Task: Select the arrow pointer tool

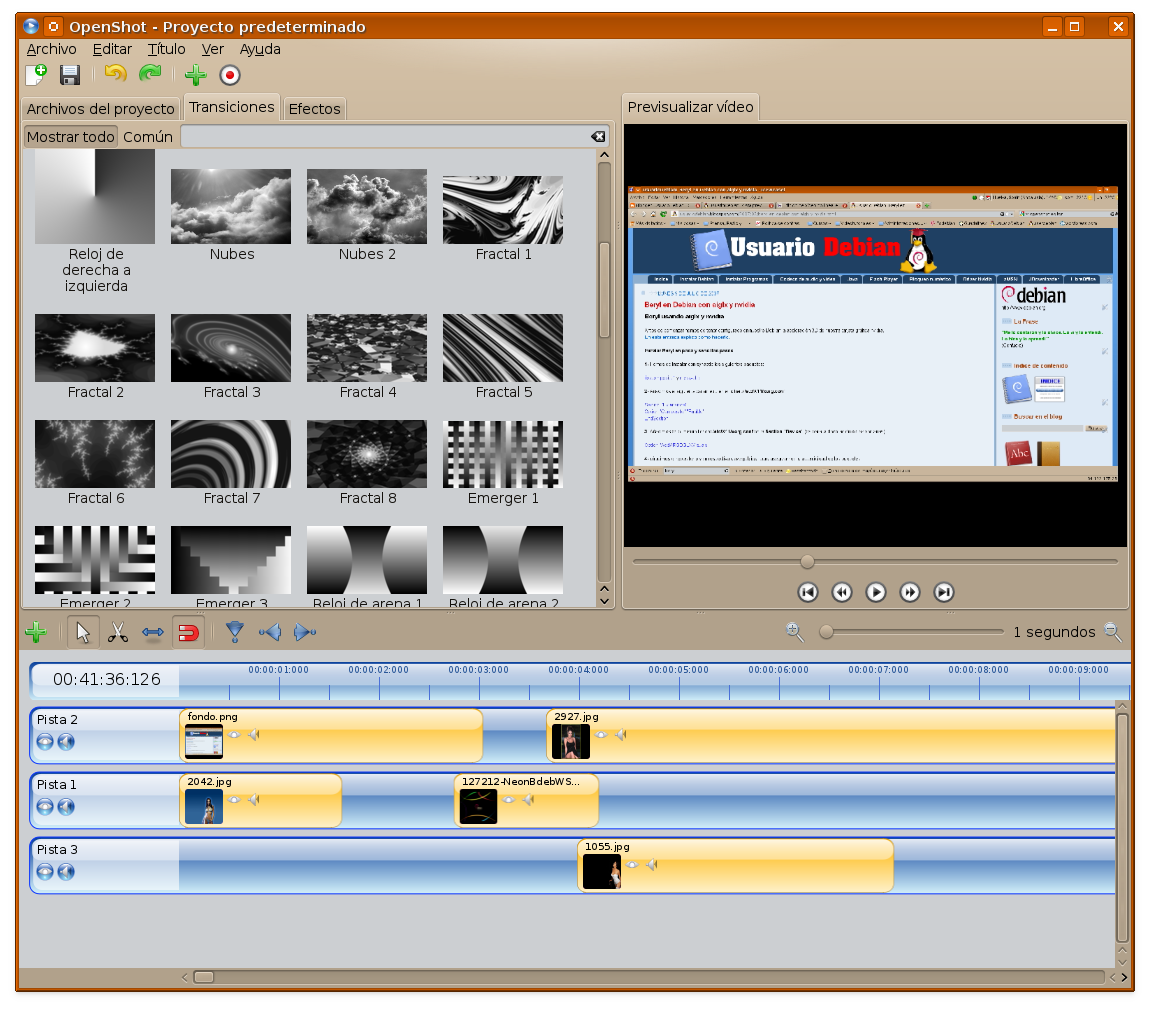Action: [x=83, y=632]
